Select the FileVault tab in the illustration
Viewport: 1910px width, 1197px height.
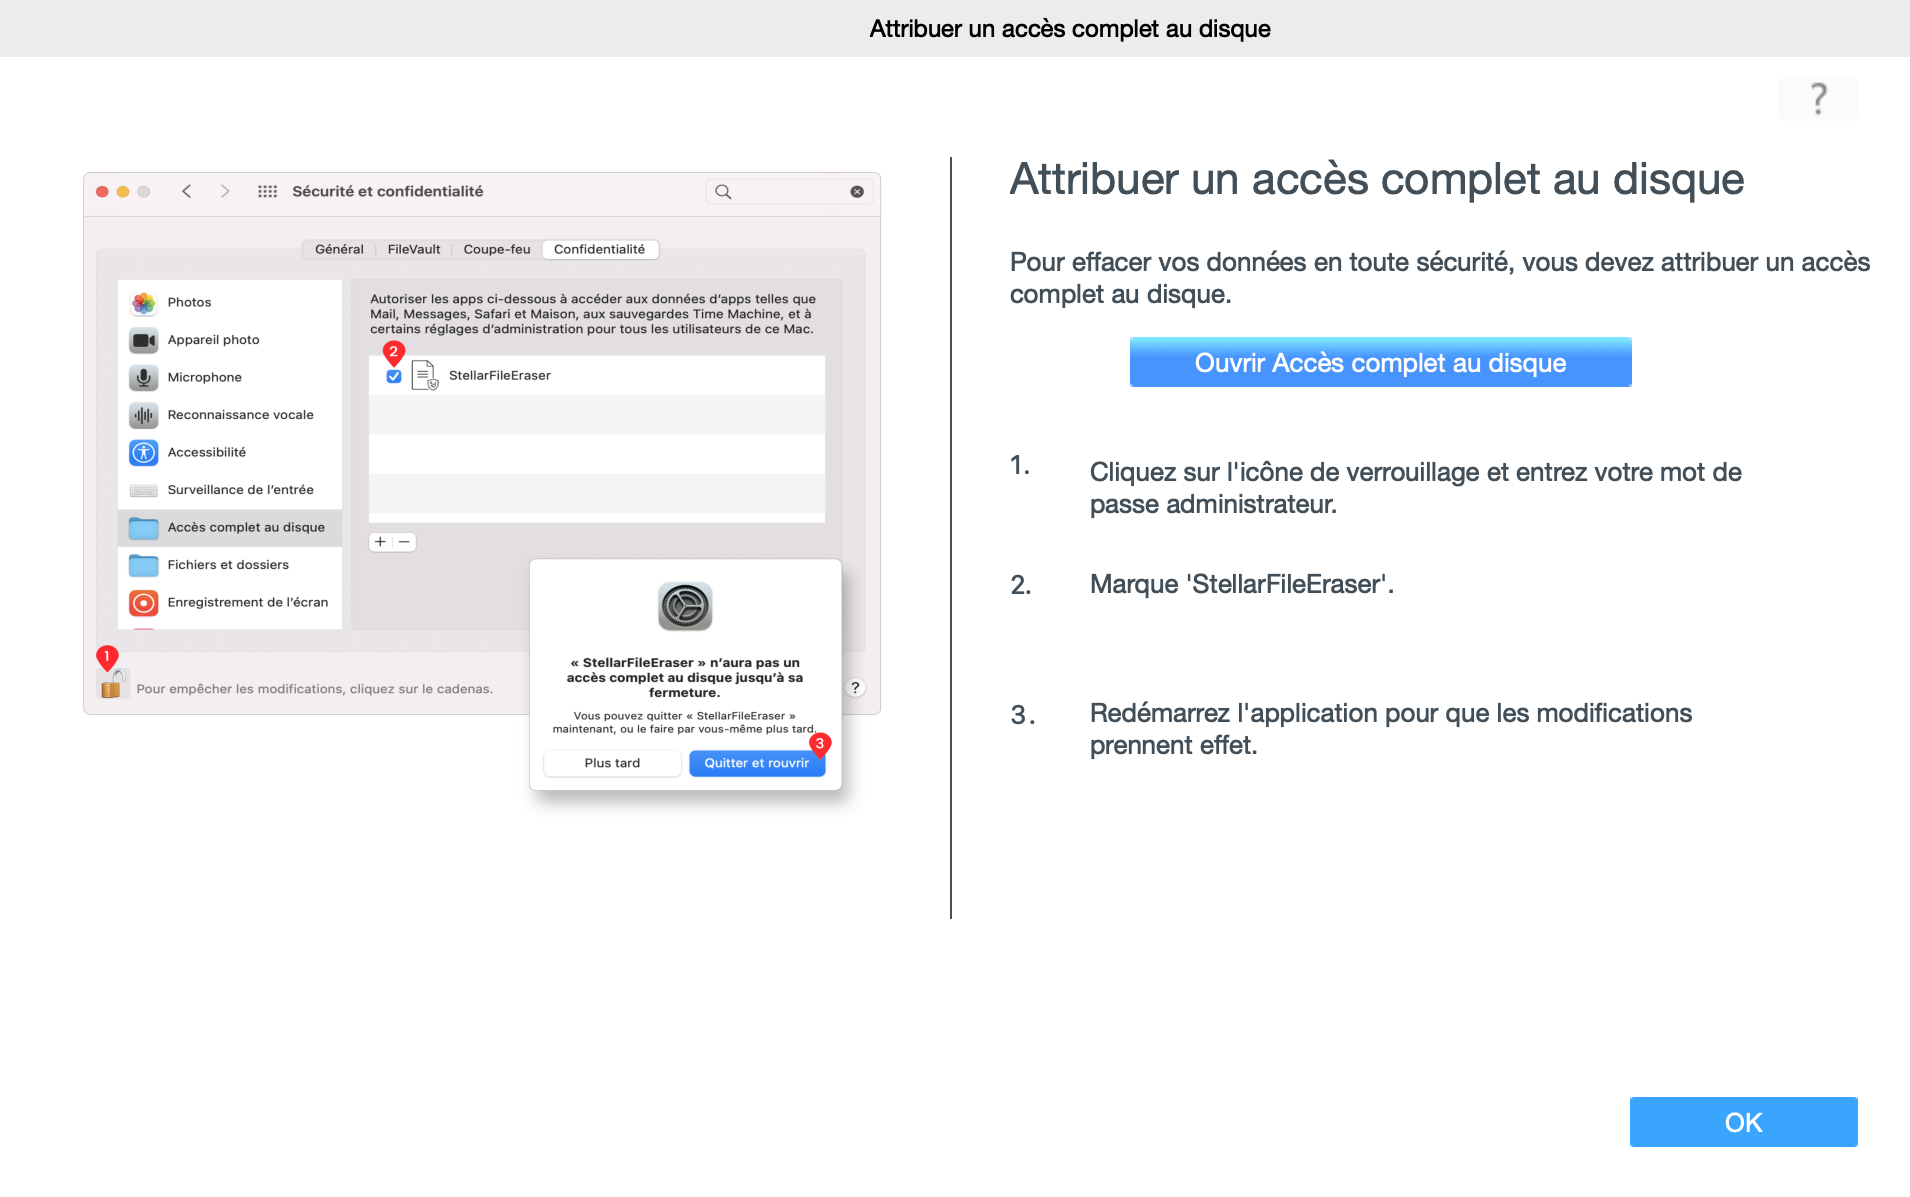414,249
